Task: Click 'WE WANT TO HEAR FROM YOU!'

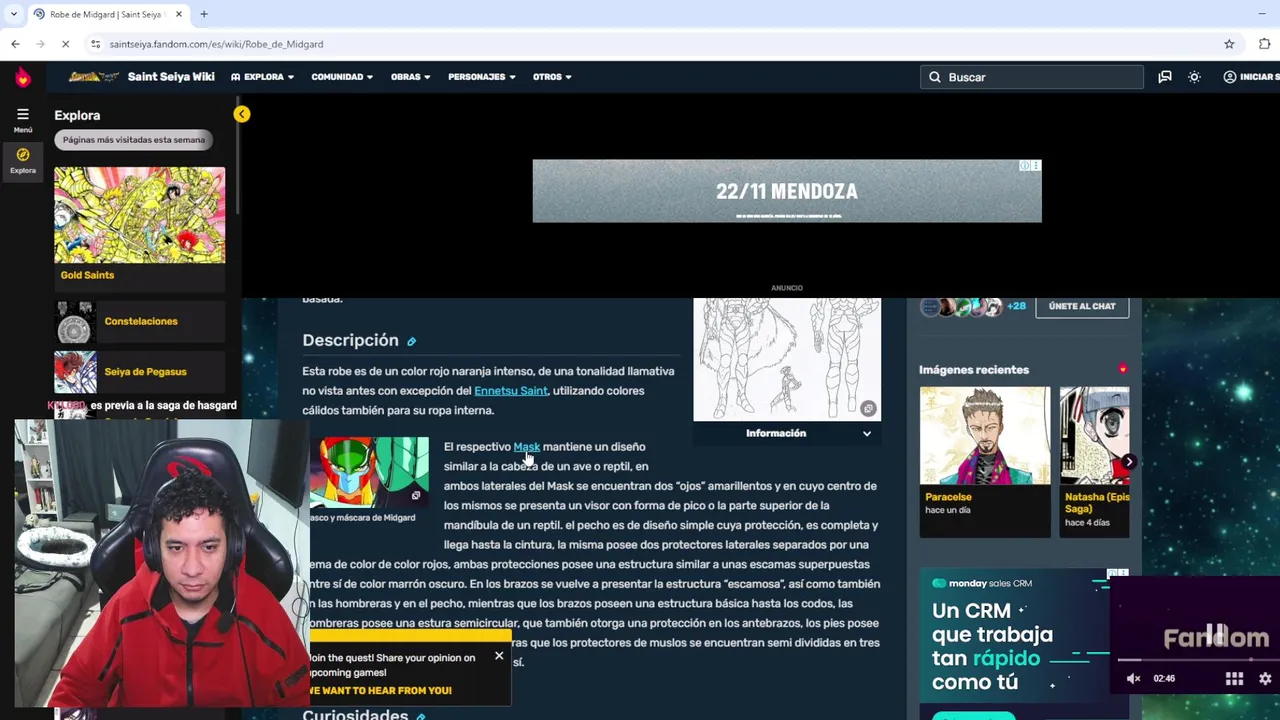Action: tap(381, 691)
